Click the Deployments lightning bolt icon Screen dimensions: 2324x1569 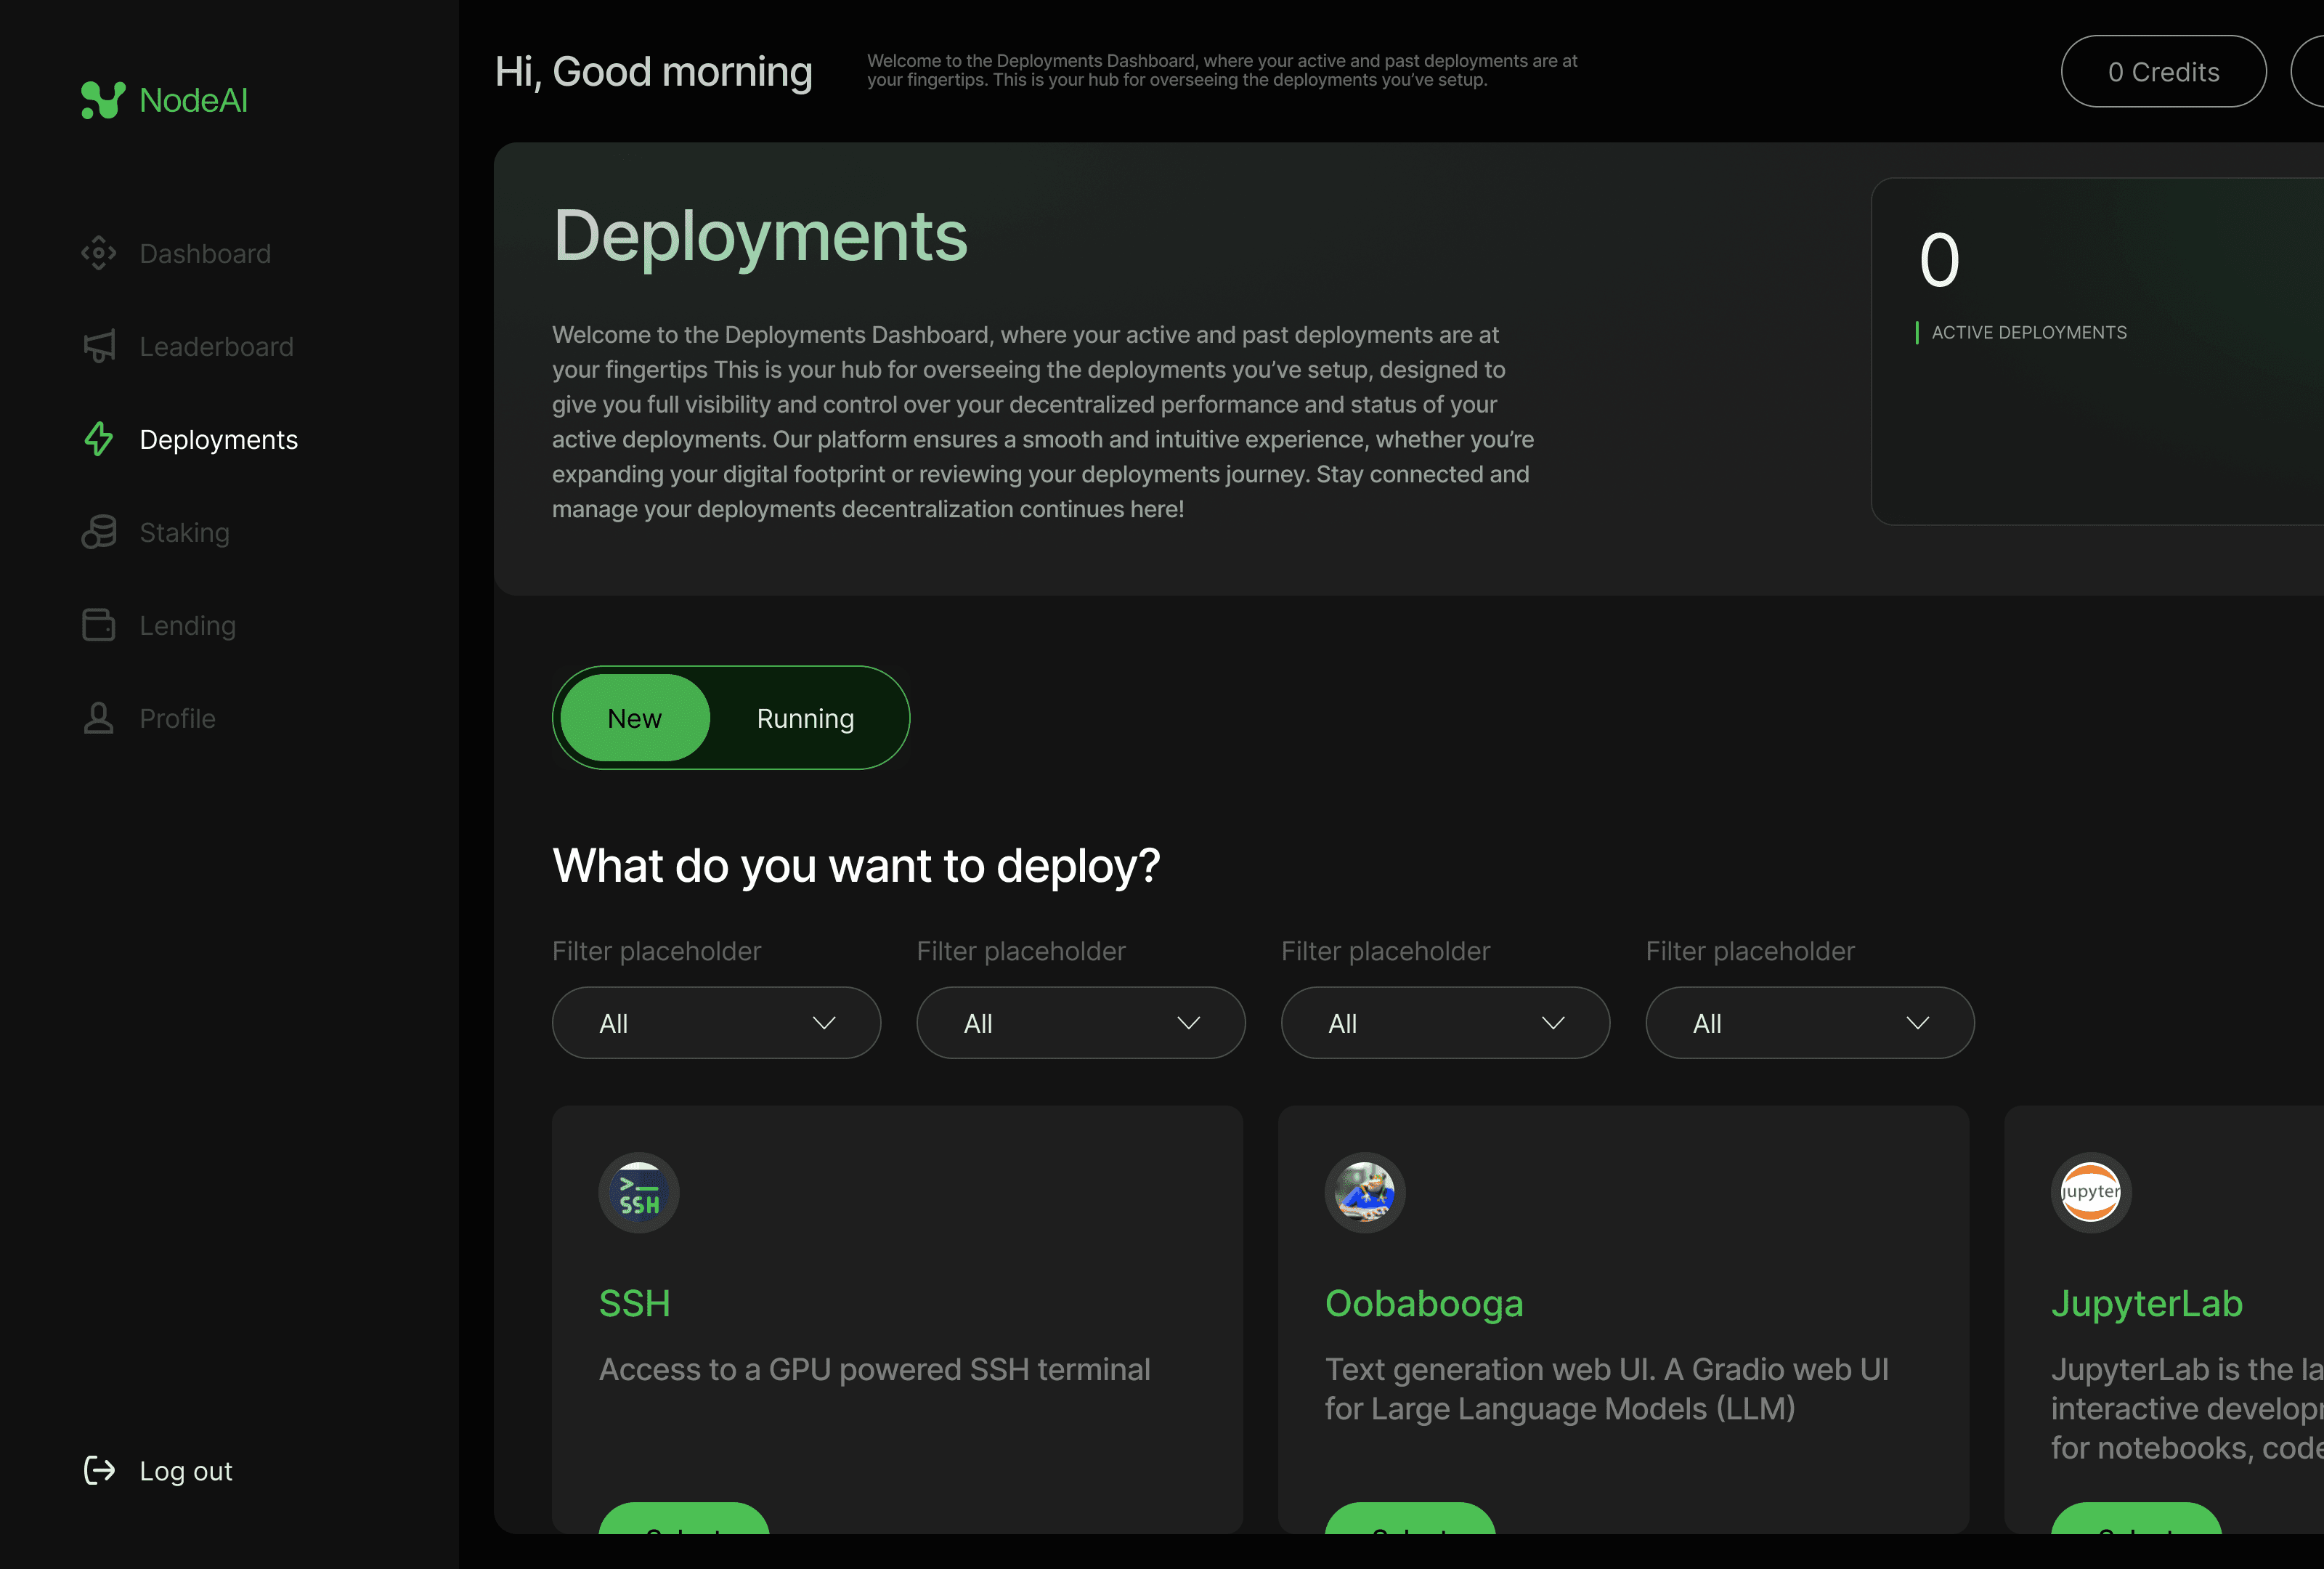pyautogui.click(x=98, y=439)
